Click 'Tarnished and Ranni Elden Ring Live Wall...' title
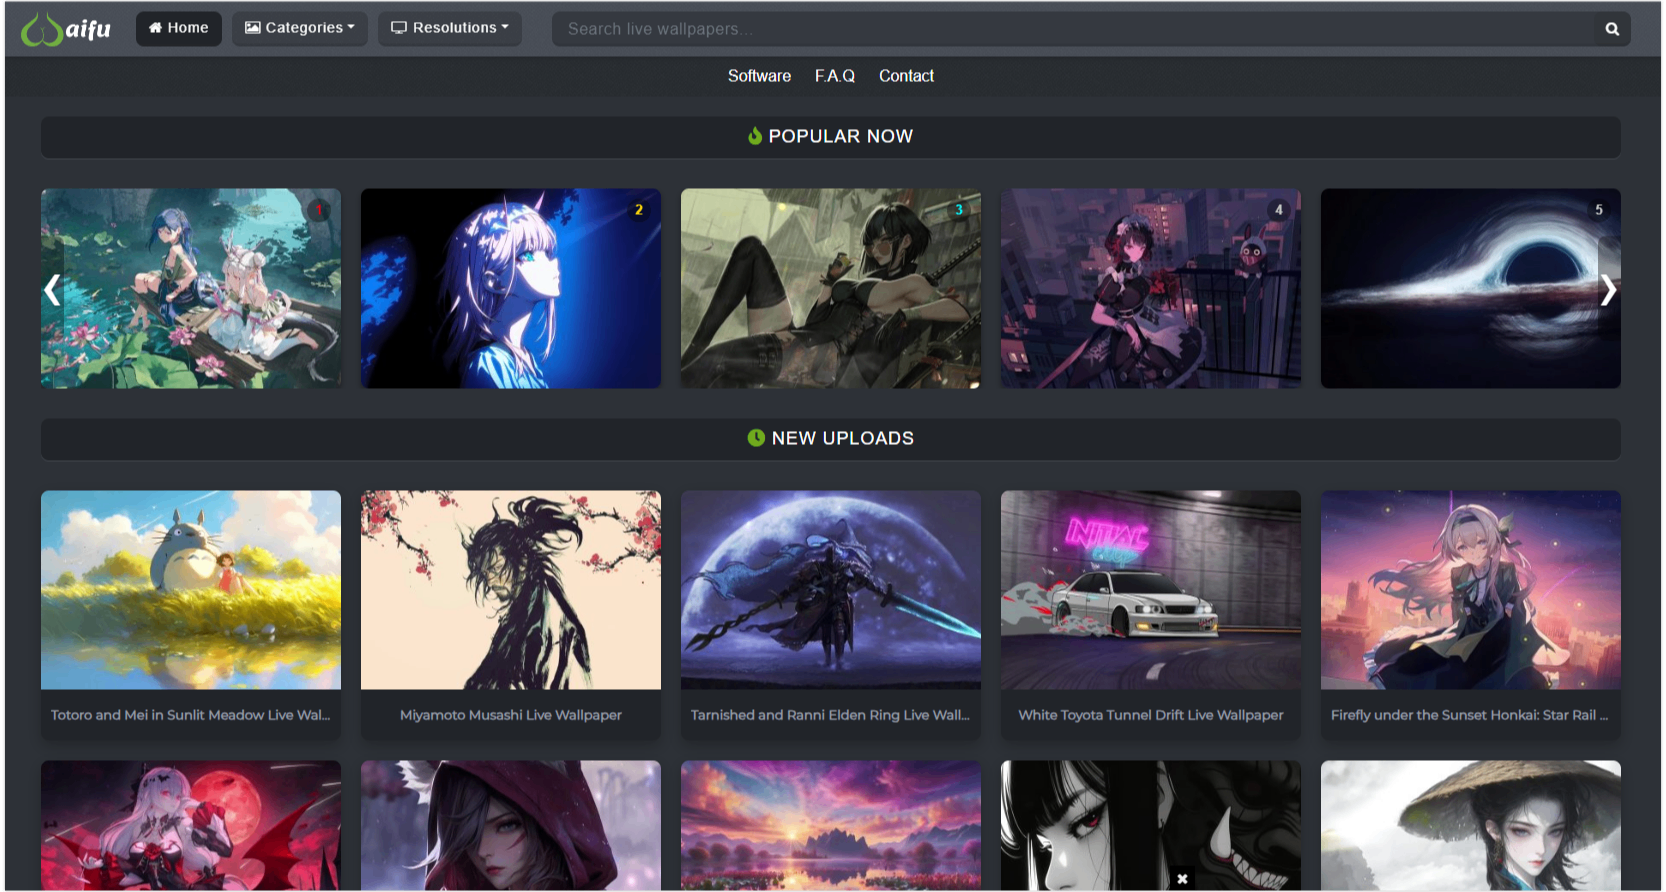The width and height of the screenshot is (1666, 892). 831,715
